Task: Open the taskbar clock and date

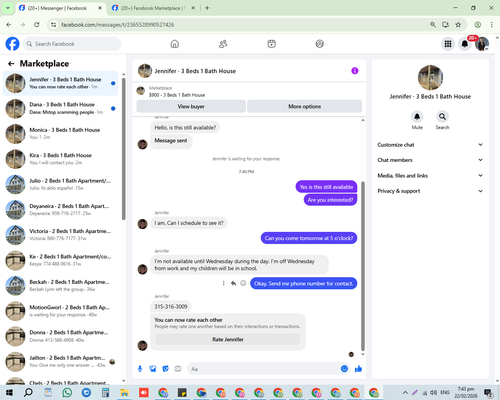Action: tap(466, 392)
